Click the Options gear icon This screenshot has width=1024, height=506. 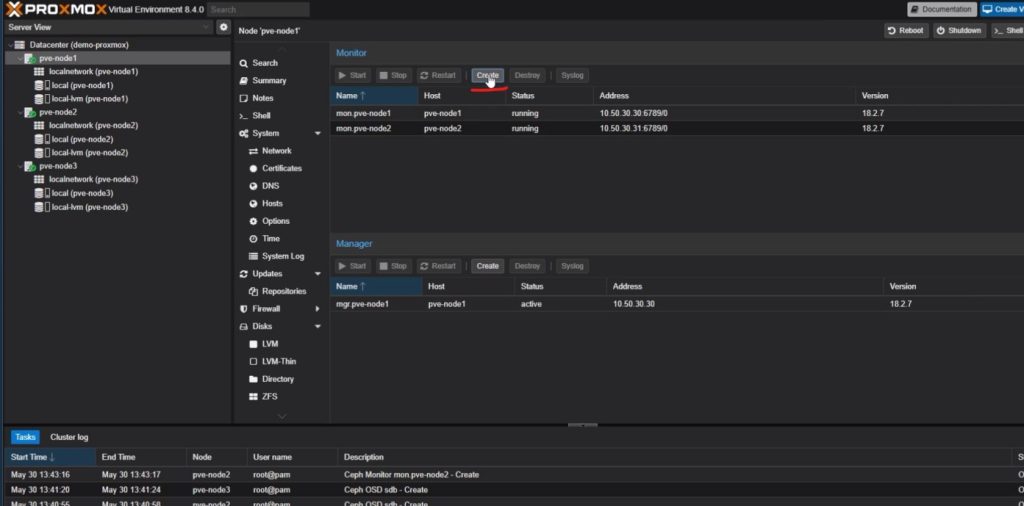point(253,221)
